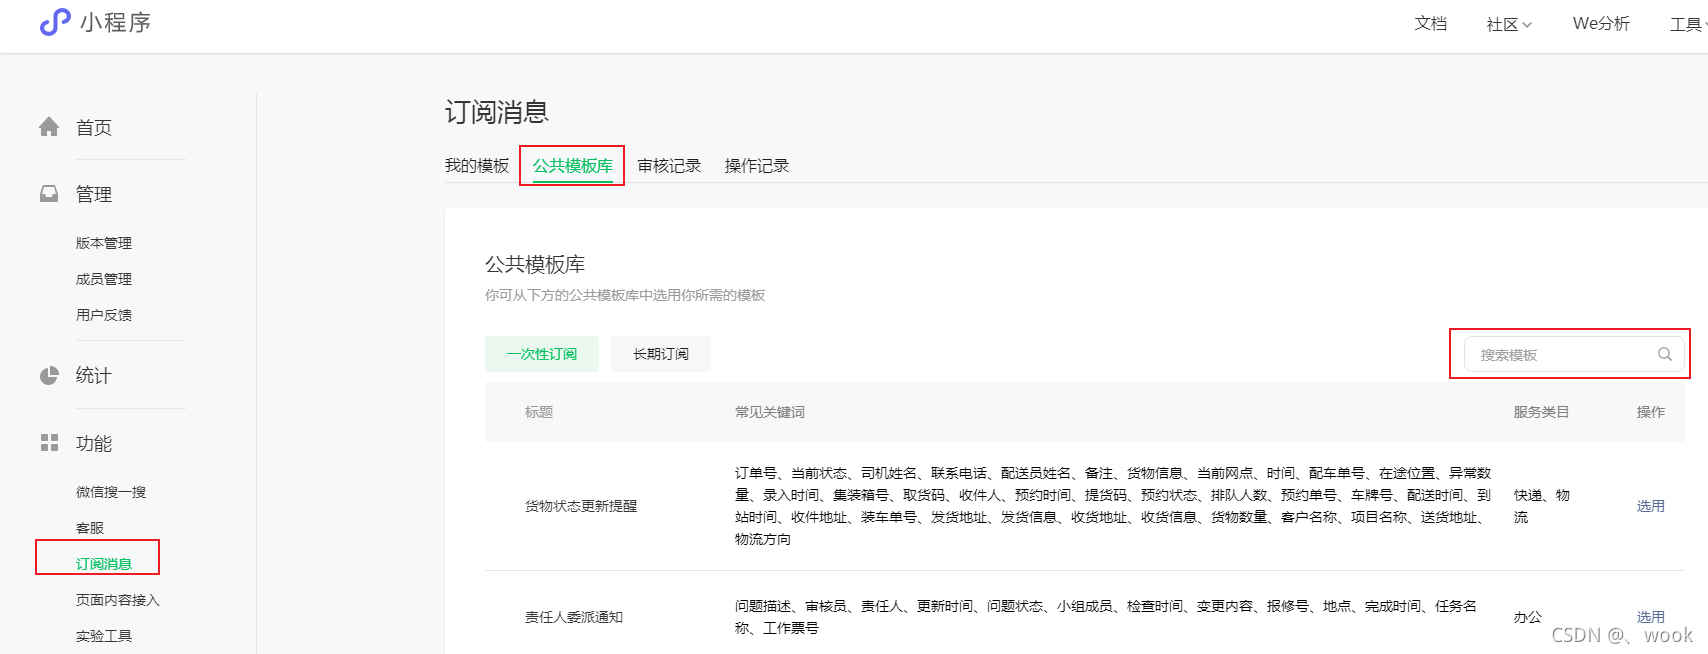Image resolution: width=1708 pixels, height=654 pixels.
Task: Open 微信搜一搜 in sidebar
Action: click(x=111, y=492)
